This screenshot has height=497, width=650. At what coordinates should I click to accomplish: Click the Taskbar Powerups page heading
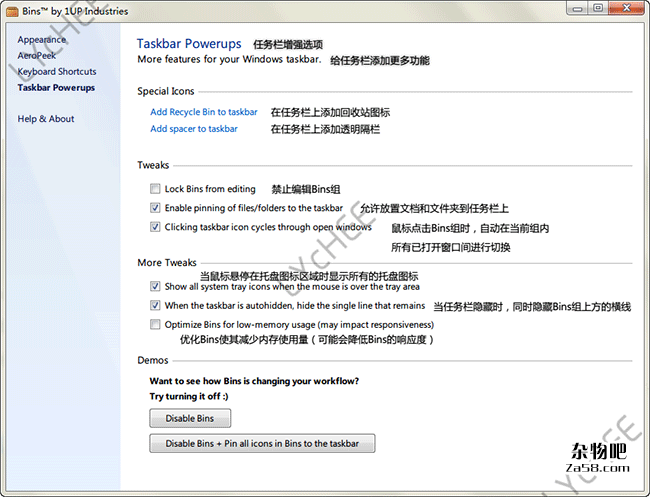tap(189, 44)
